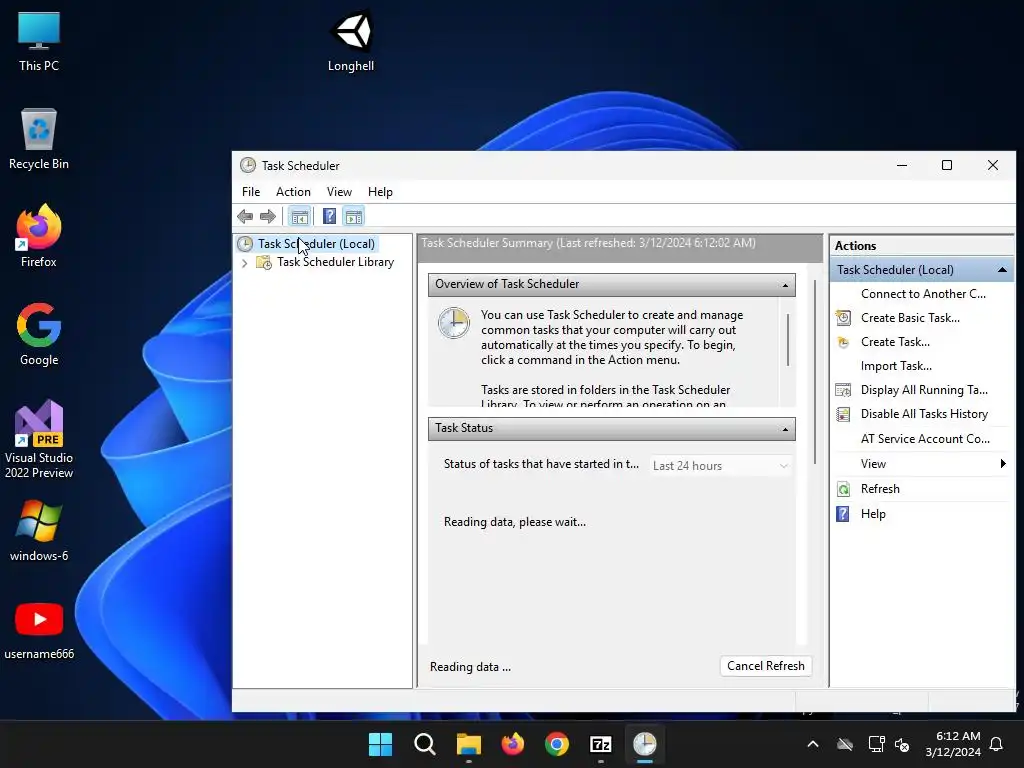Click Create Task action
Screen dimensions: 1024x768
point(895,342)
